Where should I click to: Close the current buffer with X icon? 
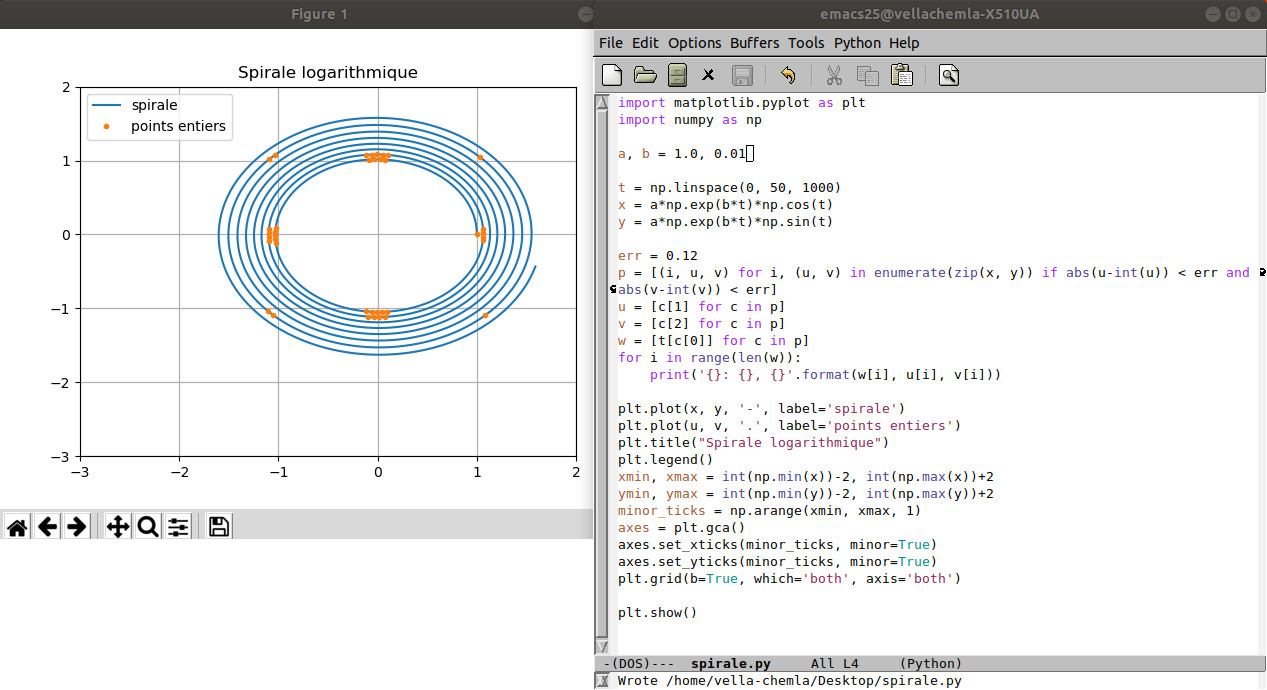pos(708,75)
